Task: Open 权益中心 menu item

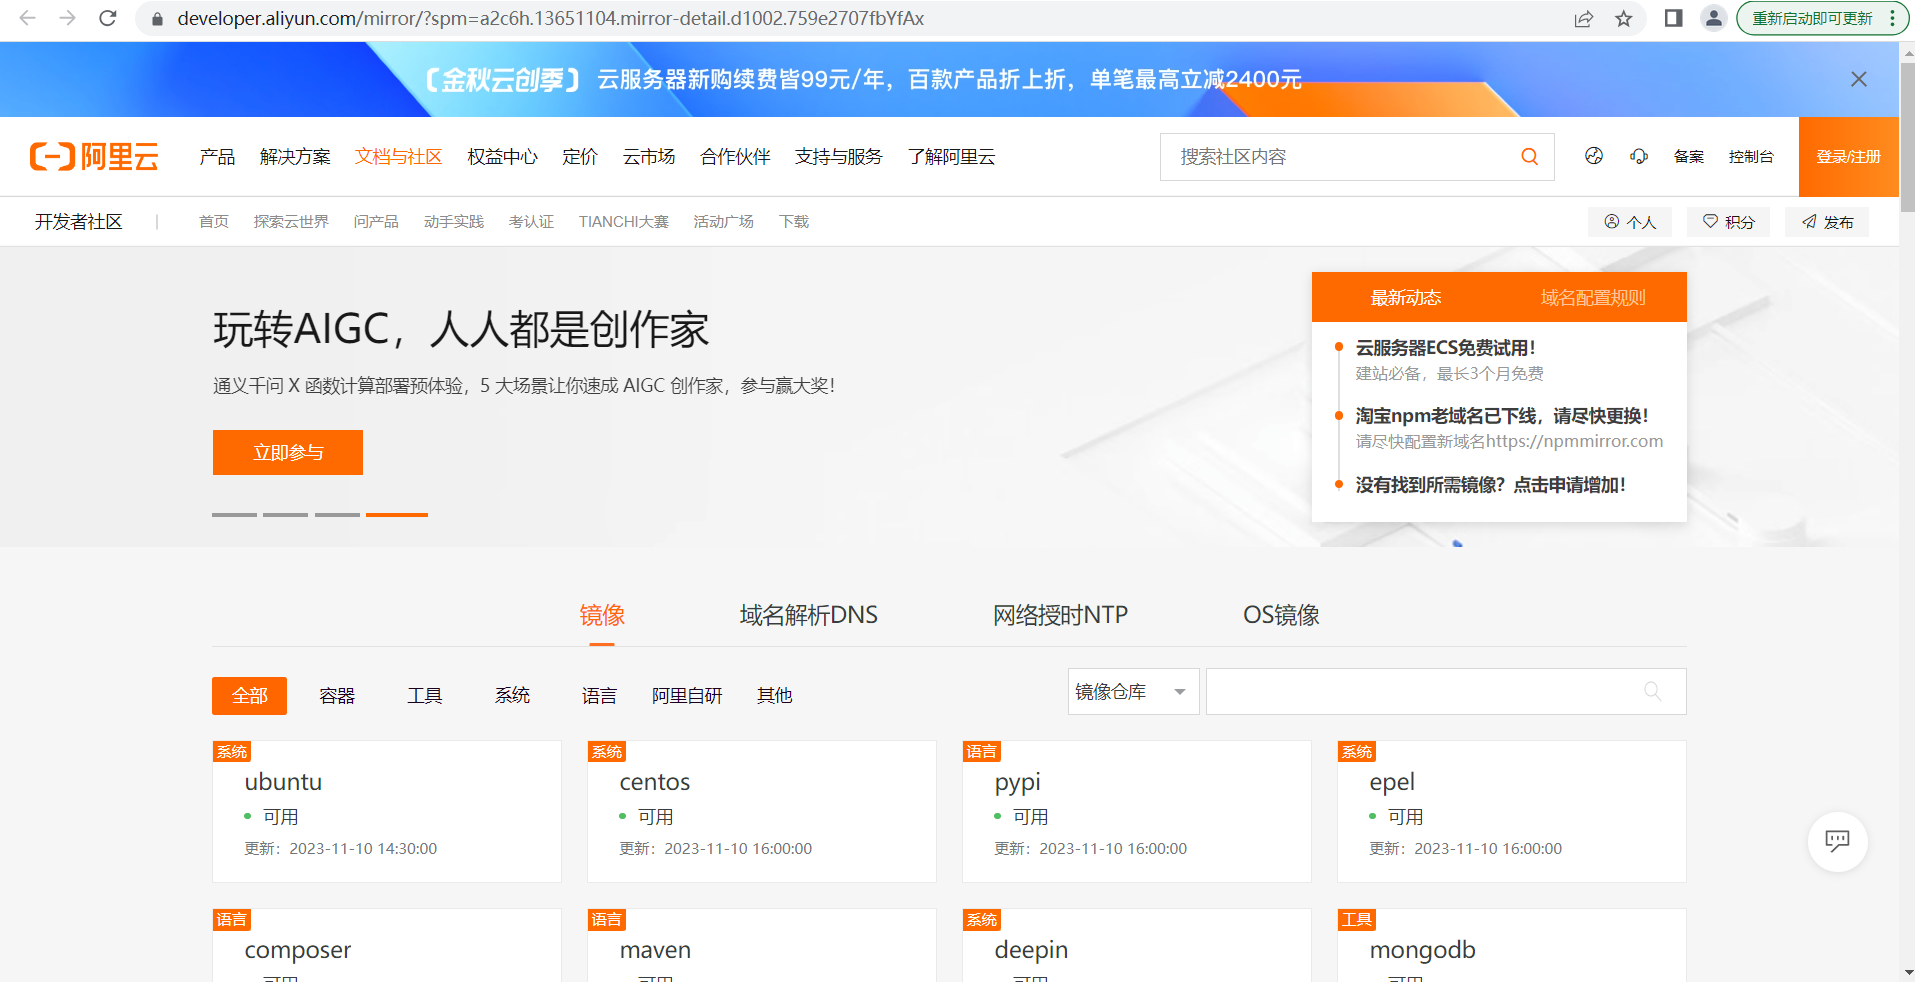Action: click(x=502, y=157)
